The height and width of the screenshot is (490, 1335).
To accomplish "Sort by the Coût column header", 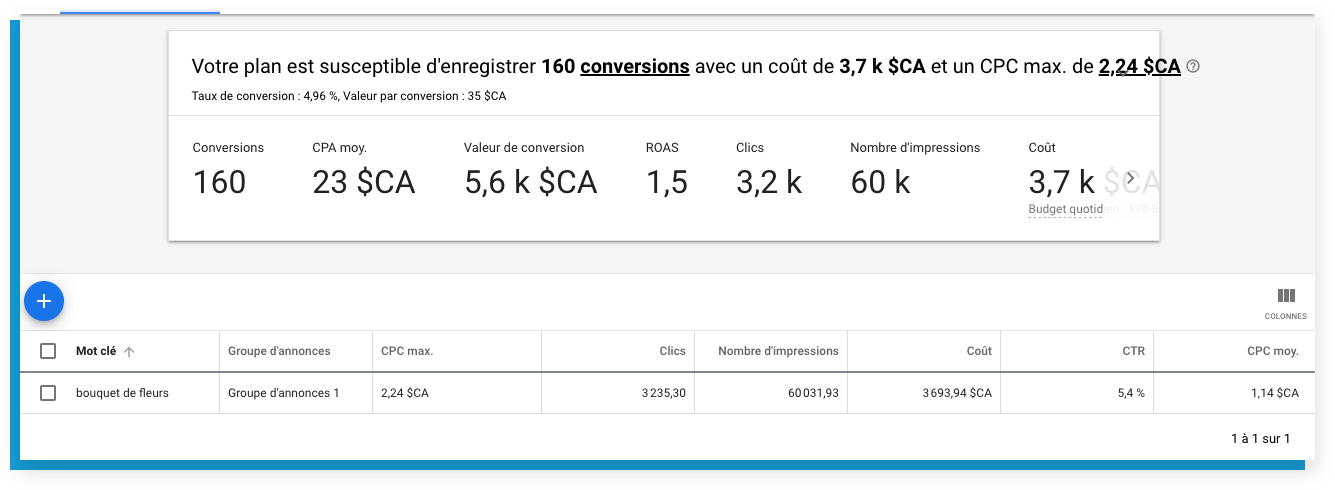I will tap(979, 351).
